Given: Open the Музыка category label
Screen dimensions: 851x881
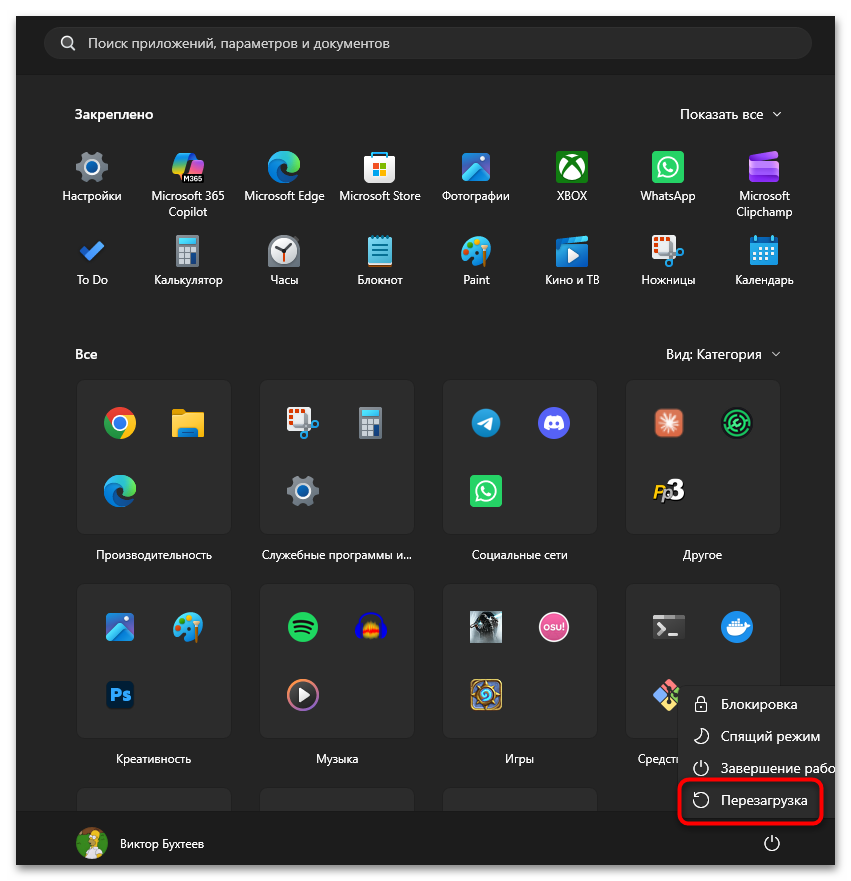Looking at the screenshot, I should (337, 759).
